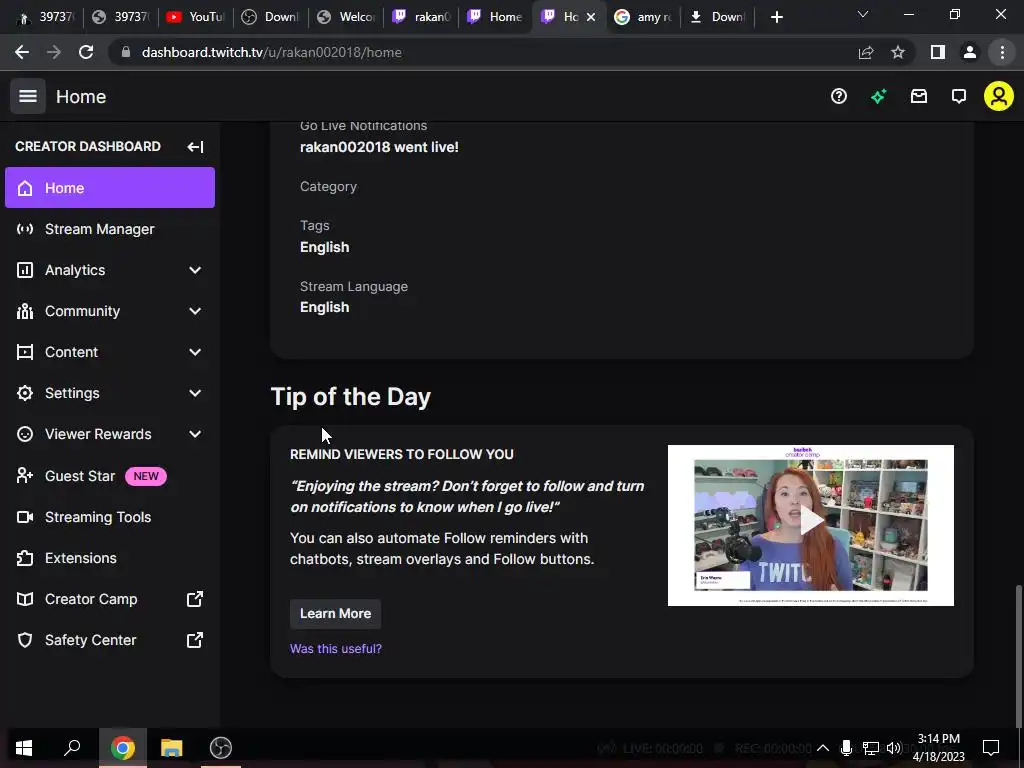Expand the Community section chevron
1024x768 pixels.
coord(195,312)
